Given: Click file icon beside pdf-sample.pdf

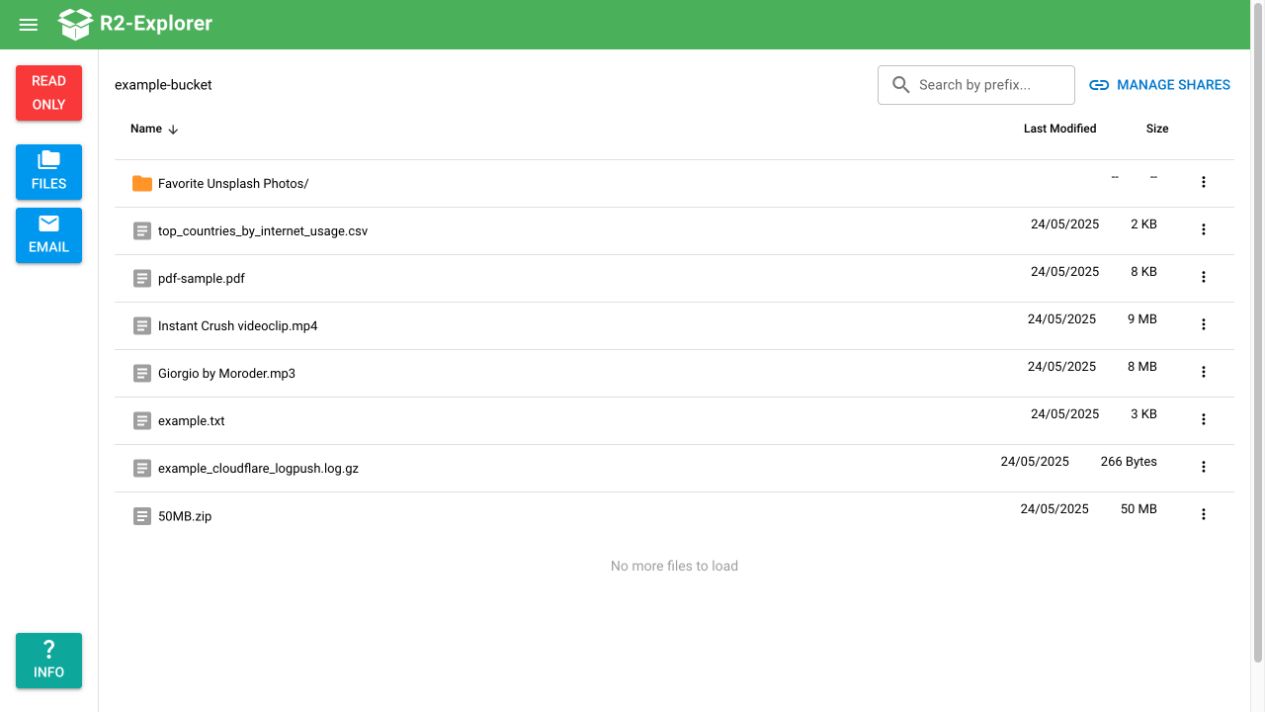Looking at the screenshot, I should 142,279.
